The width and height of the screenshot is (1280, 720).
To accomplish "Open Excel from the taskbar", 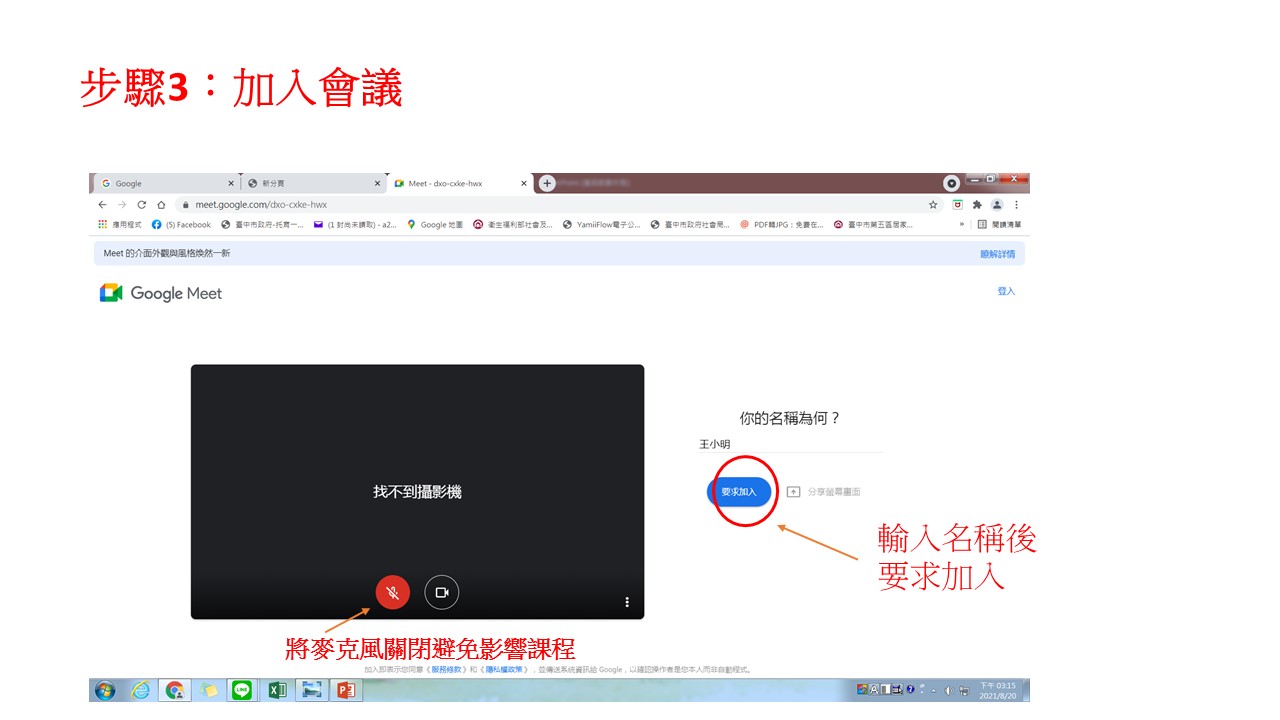I will coord(277,690).
